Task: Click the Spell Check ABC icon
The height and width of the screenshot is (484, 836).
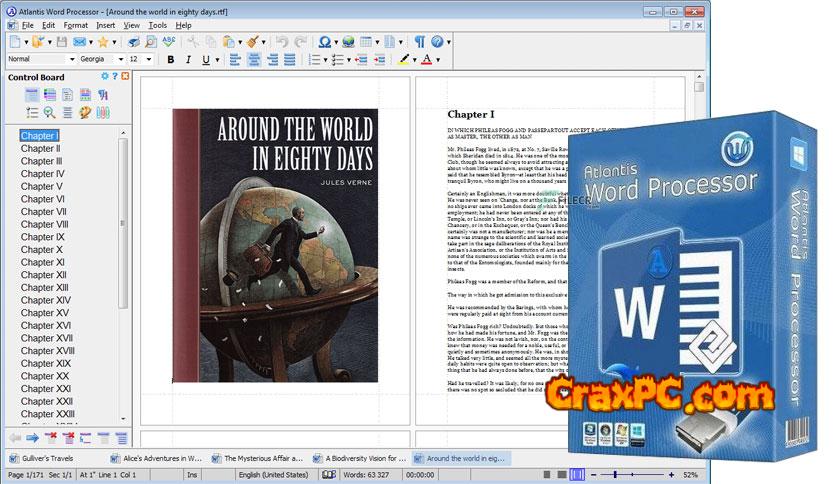Action: coord(169,42)
